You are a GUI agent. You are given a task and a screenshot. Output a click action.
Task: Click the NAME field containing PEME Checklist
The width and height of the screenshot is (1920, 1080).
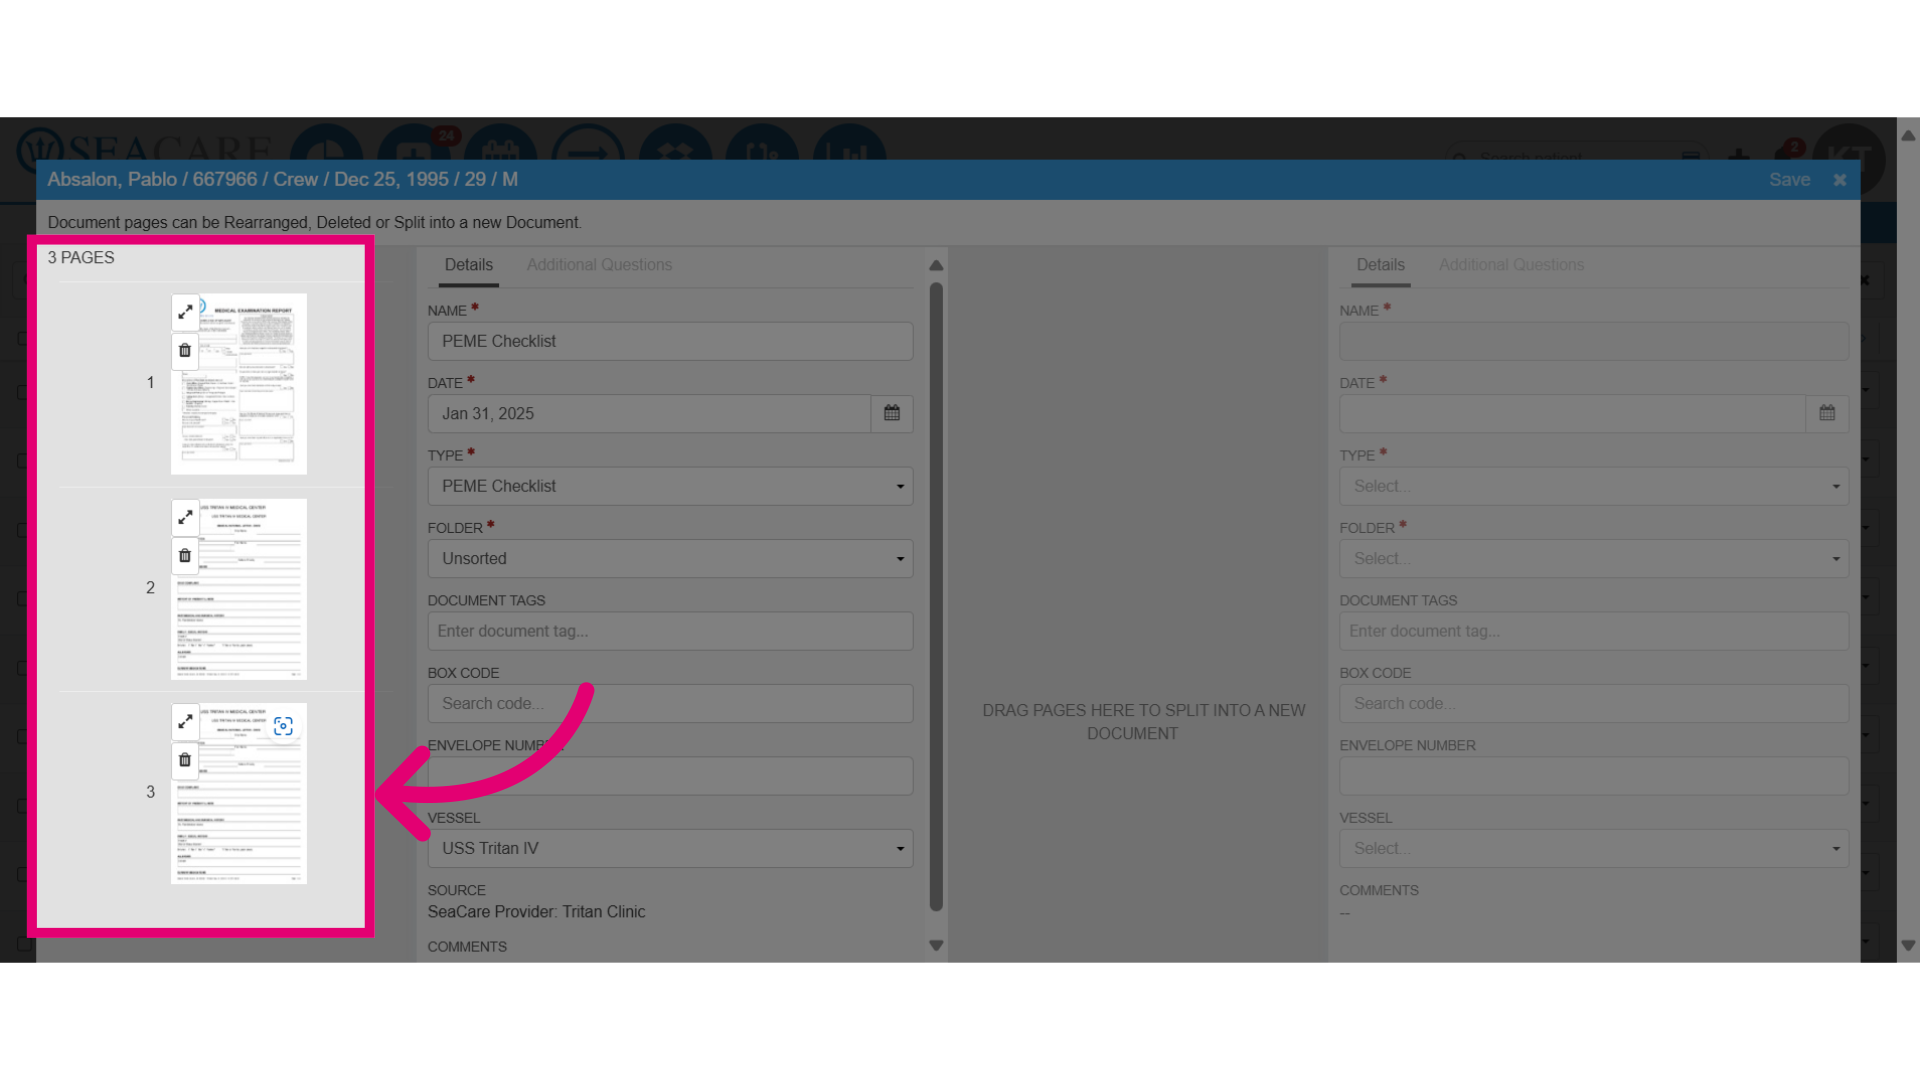(670, 341)
